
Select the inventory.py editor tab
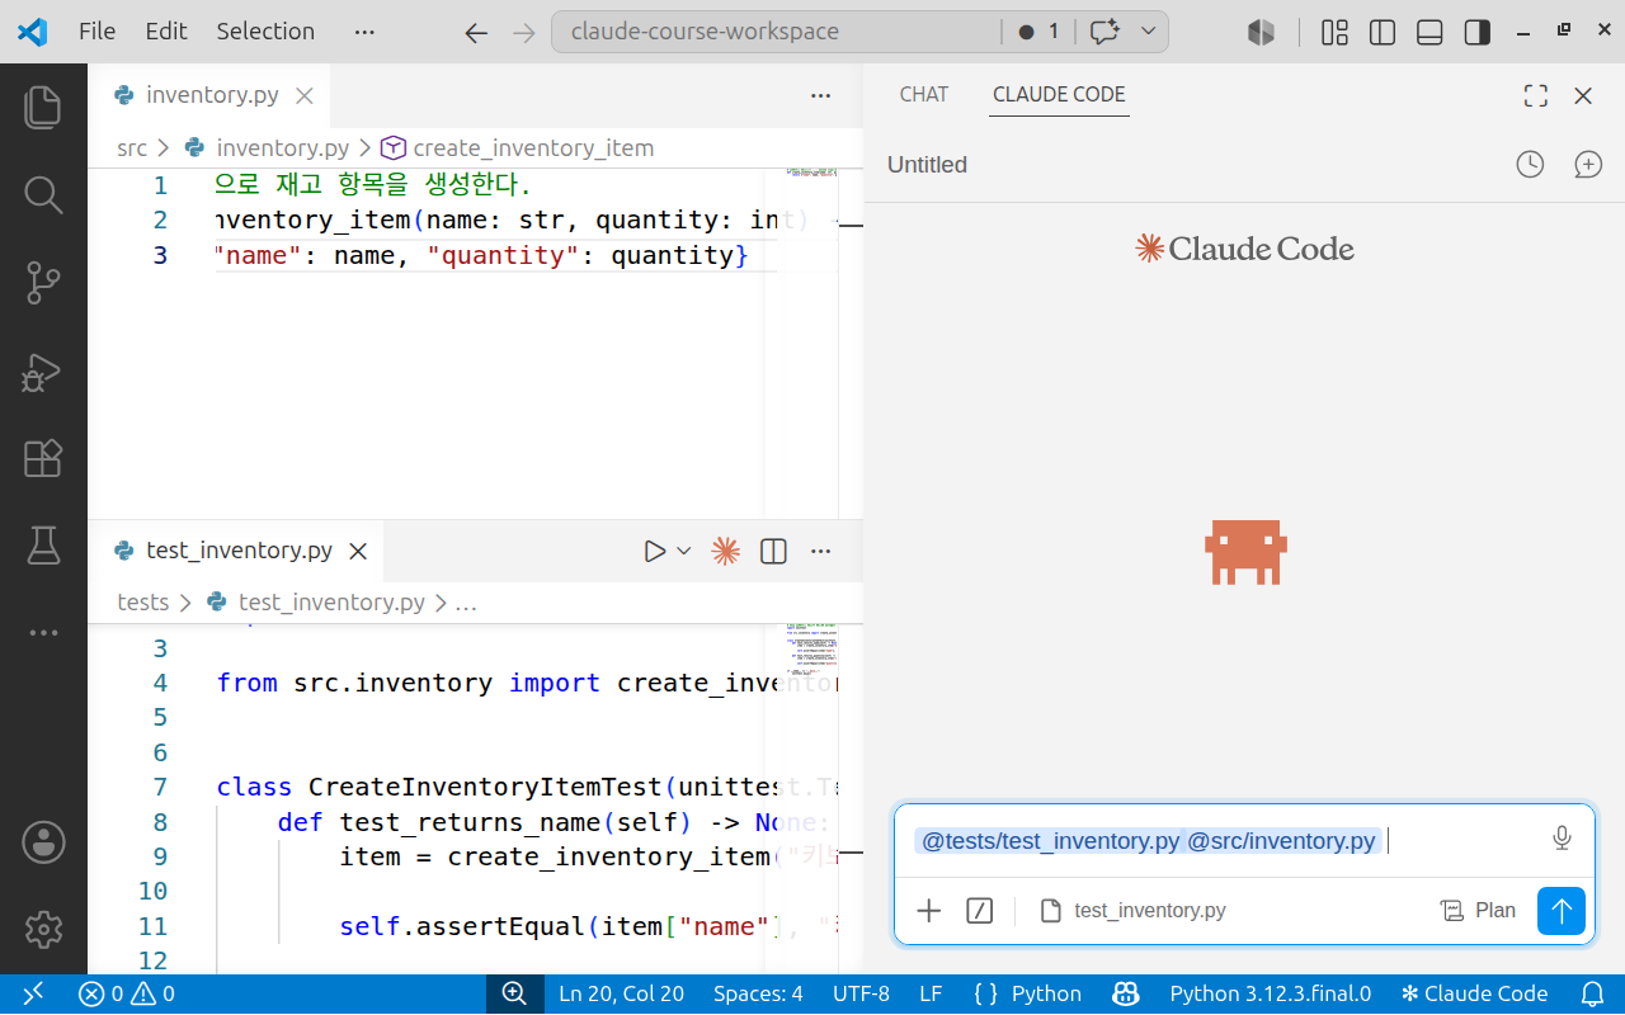pos(212,95)
